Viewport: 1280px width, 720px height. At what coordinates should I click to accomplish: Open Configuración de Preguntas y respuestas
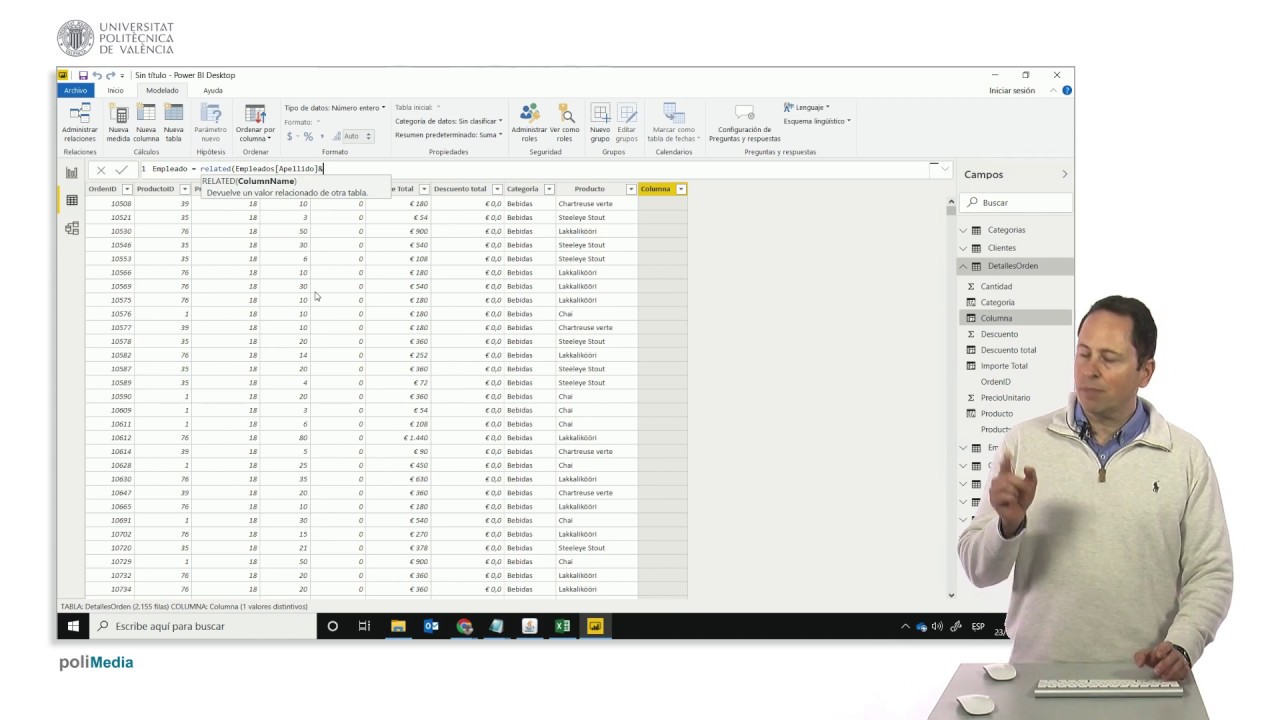(744, 123)
